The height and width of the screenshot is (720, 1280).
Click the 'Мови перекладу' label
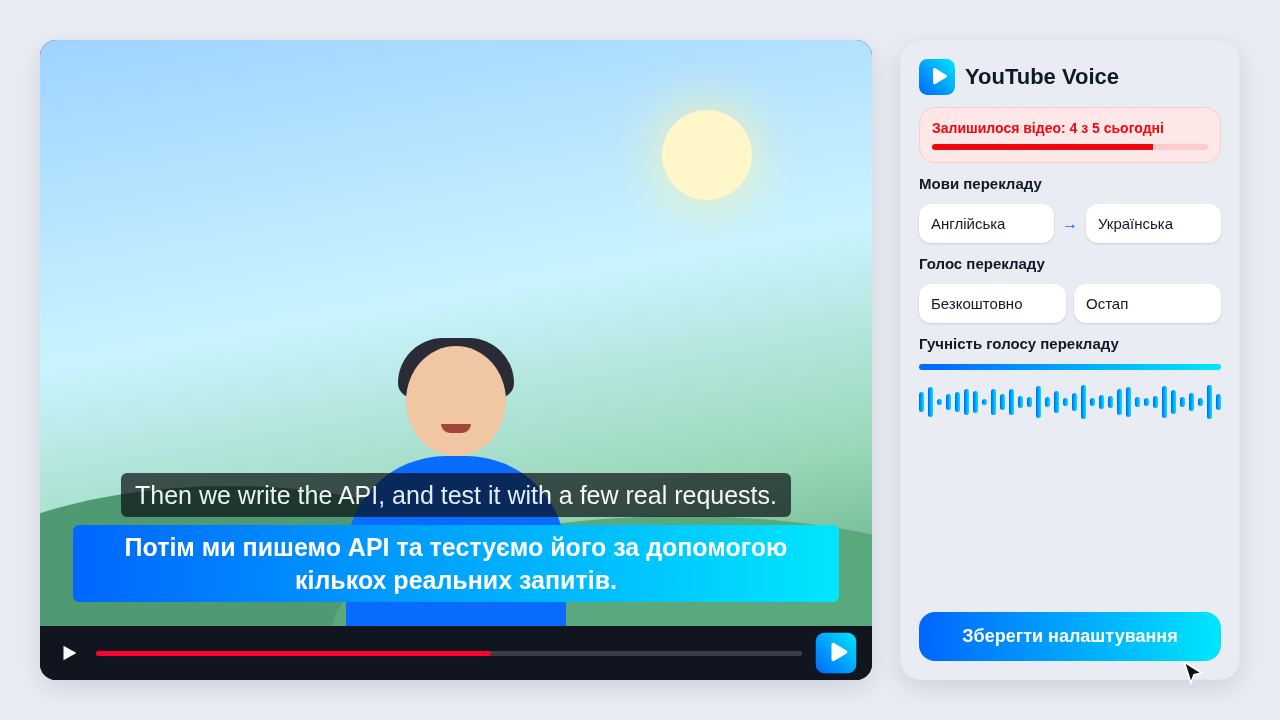click(980, 184)
